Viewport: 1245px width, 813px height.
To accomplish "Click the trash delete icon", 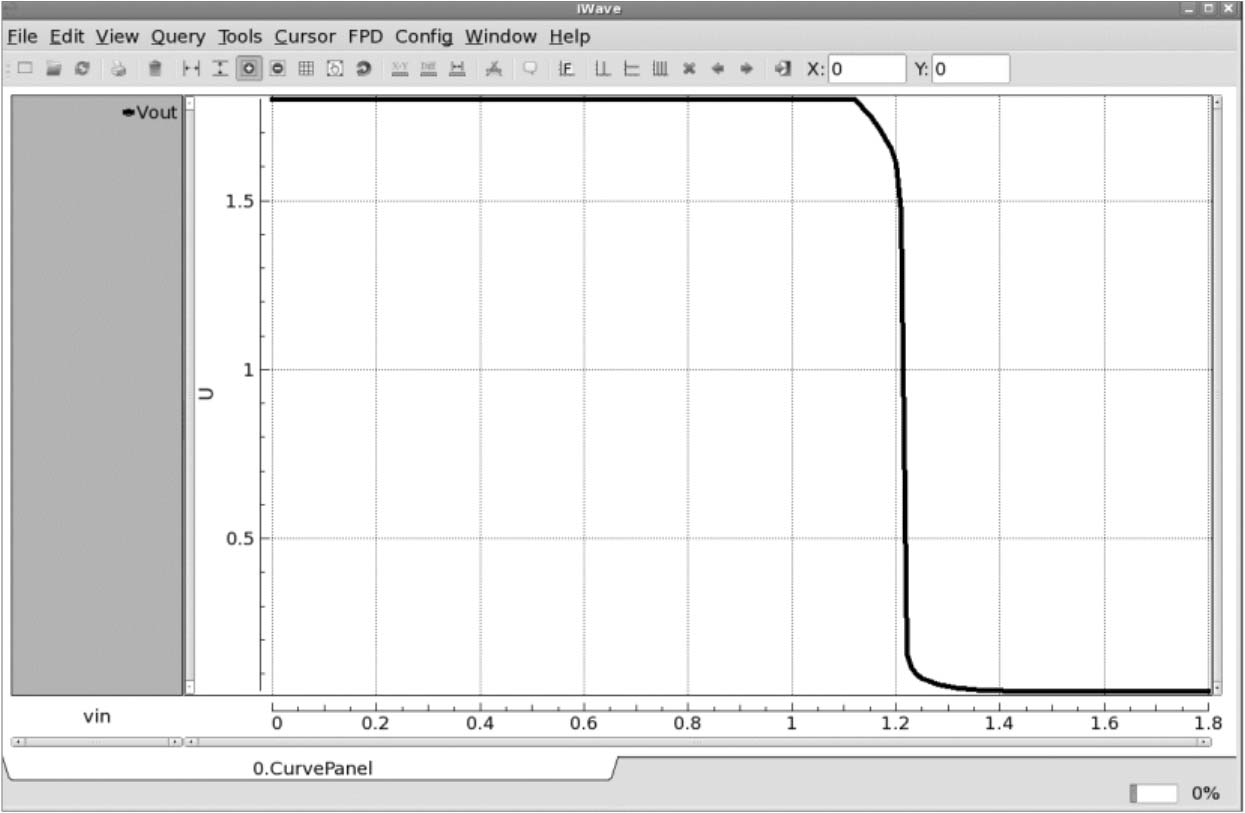I will 155,69.
